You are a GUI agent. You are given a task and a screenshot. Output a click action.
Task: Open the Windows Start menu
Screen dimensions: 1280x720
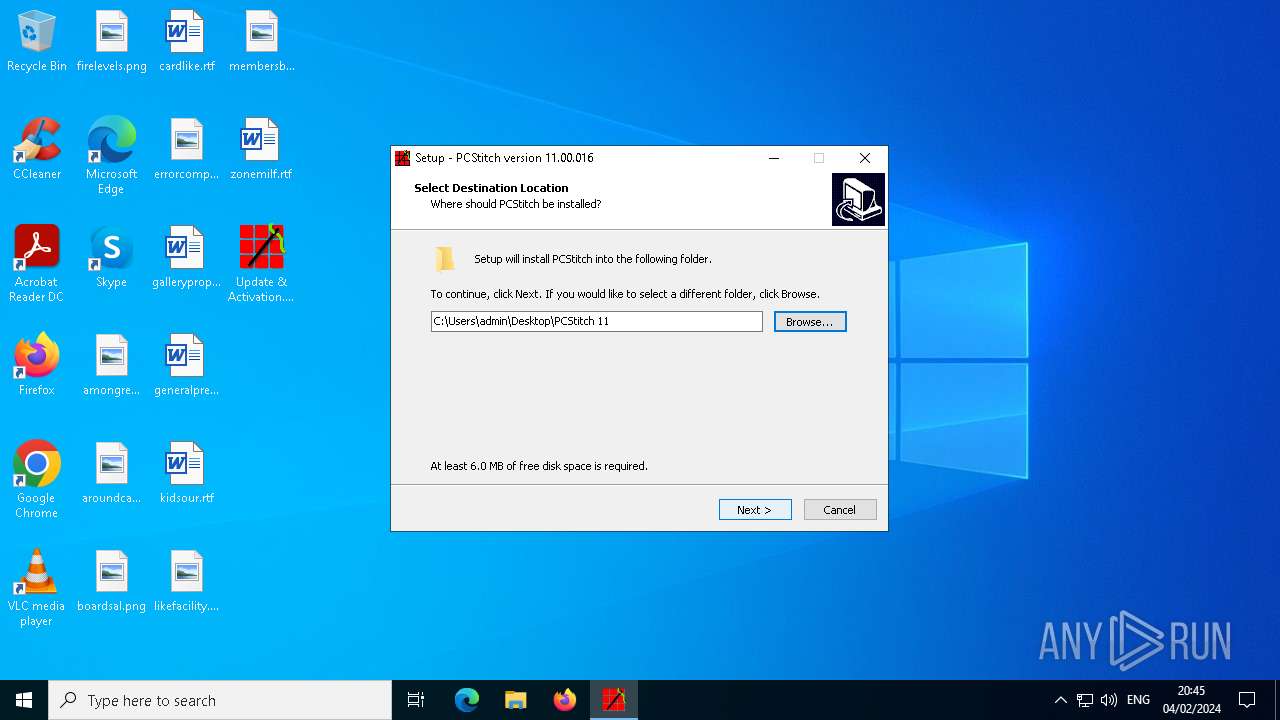coord(24,700)
